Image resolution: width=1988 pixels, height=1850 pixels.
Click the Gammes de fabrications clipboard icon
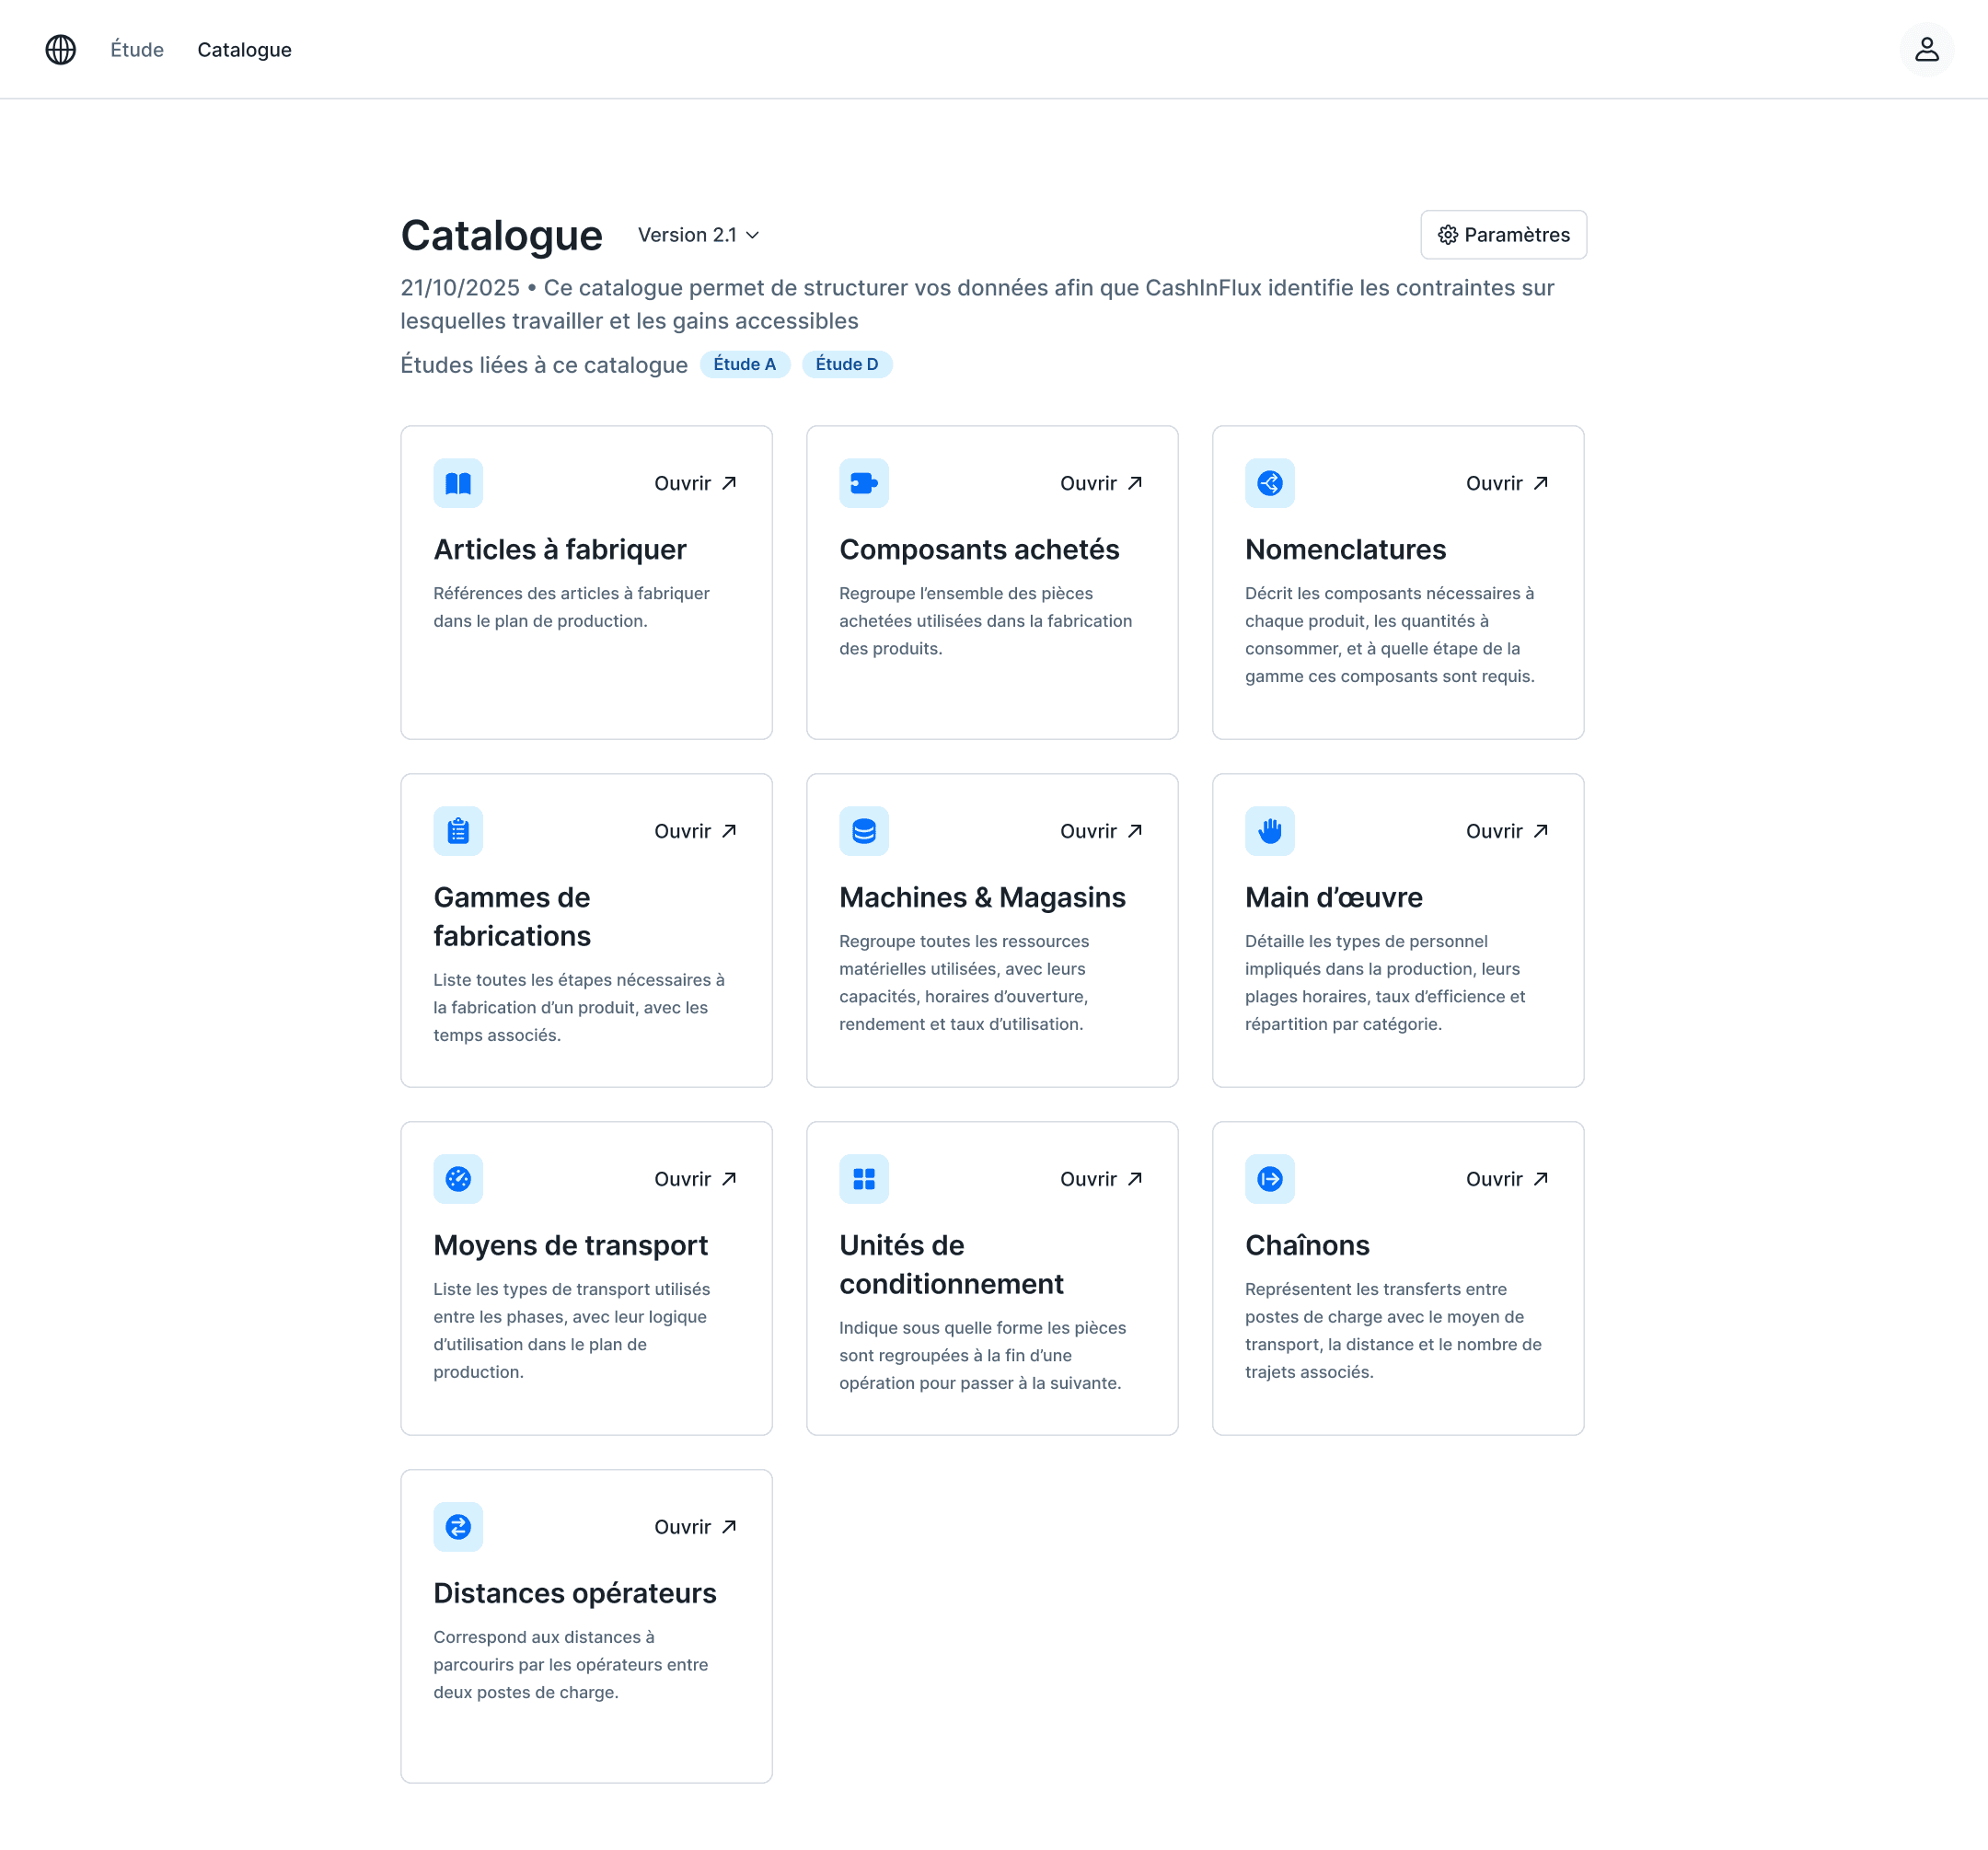pos(458,831)
